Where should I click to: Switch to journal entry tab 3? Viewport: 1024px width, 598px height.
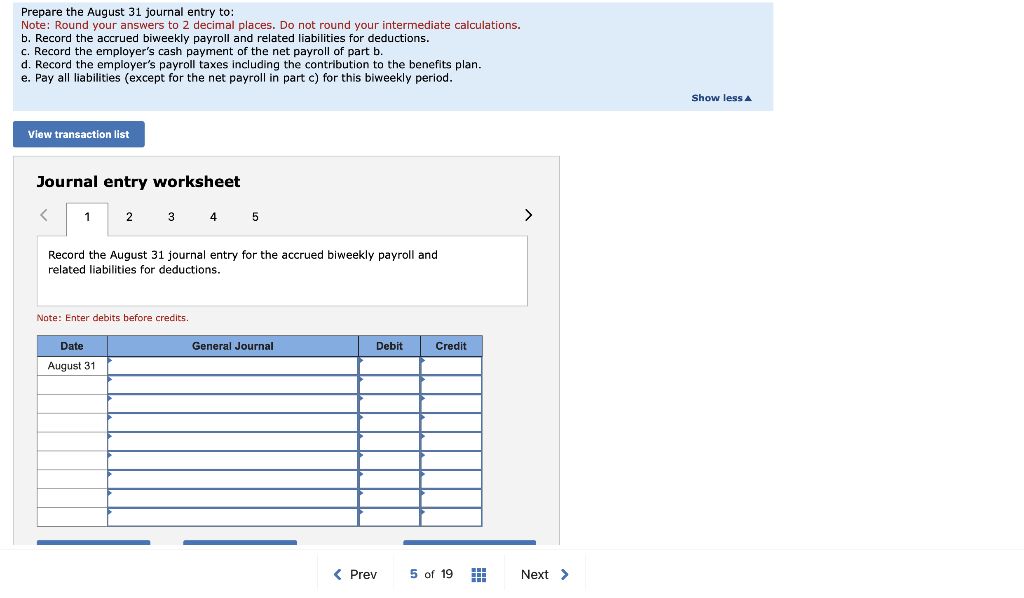click(x=171, y=217)
